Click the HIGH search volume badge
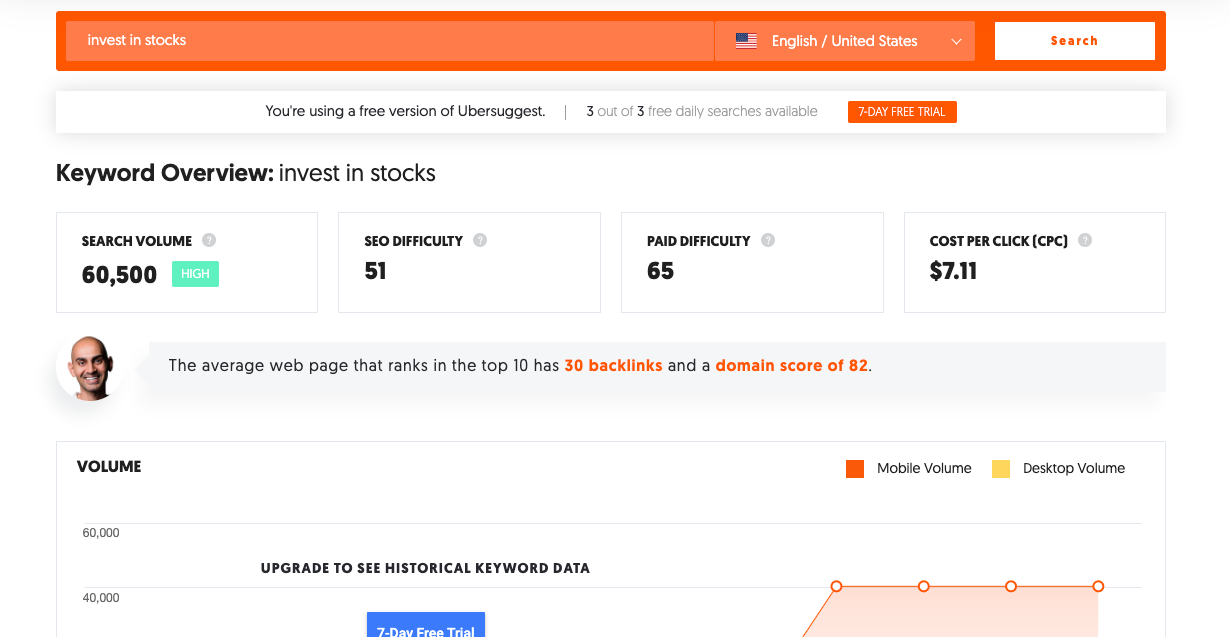Viewport: 1230px width, 637px height. click(x=195, y=274)
